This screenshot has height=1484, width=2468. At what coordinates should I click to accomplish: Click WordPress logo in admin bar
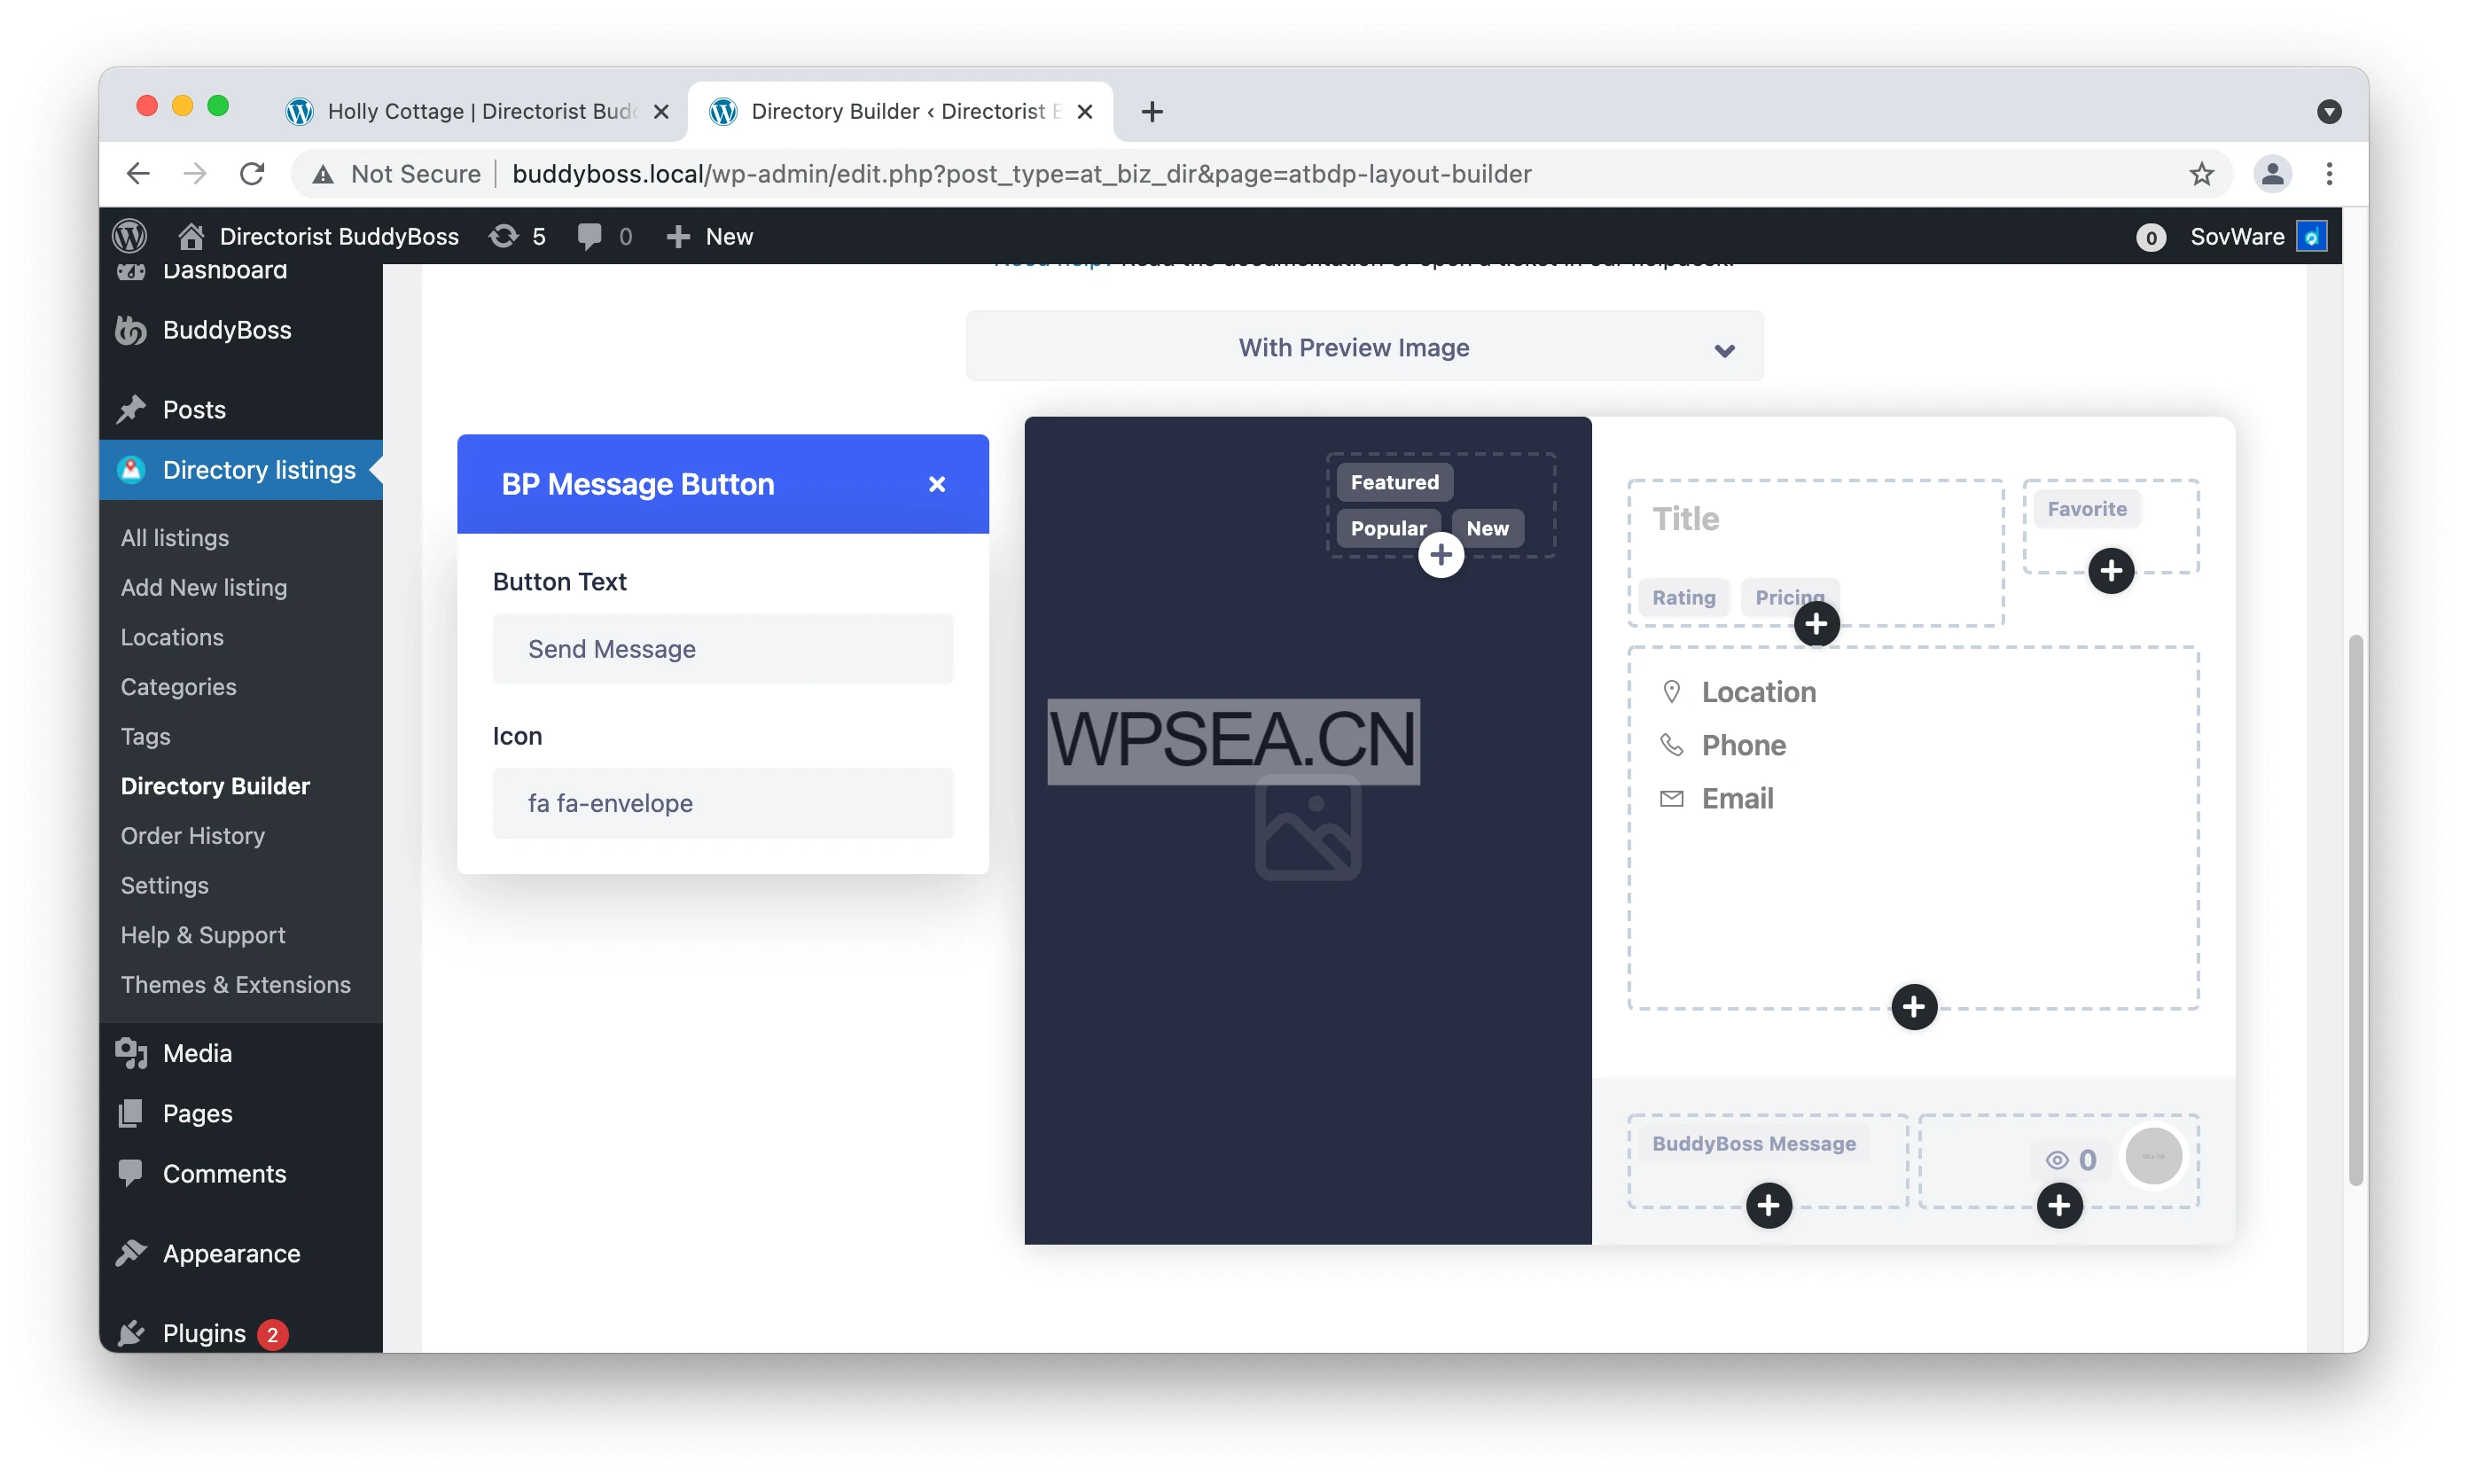[130, 237]
